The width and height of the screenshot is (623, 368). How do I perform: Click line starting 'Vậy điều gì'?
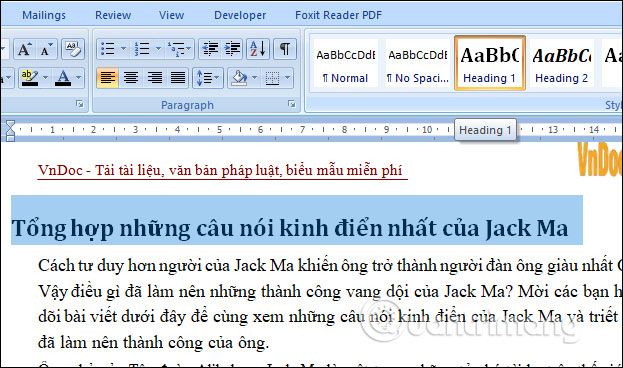[x=331, y=292]
